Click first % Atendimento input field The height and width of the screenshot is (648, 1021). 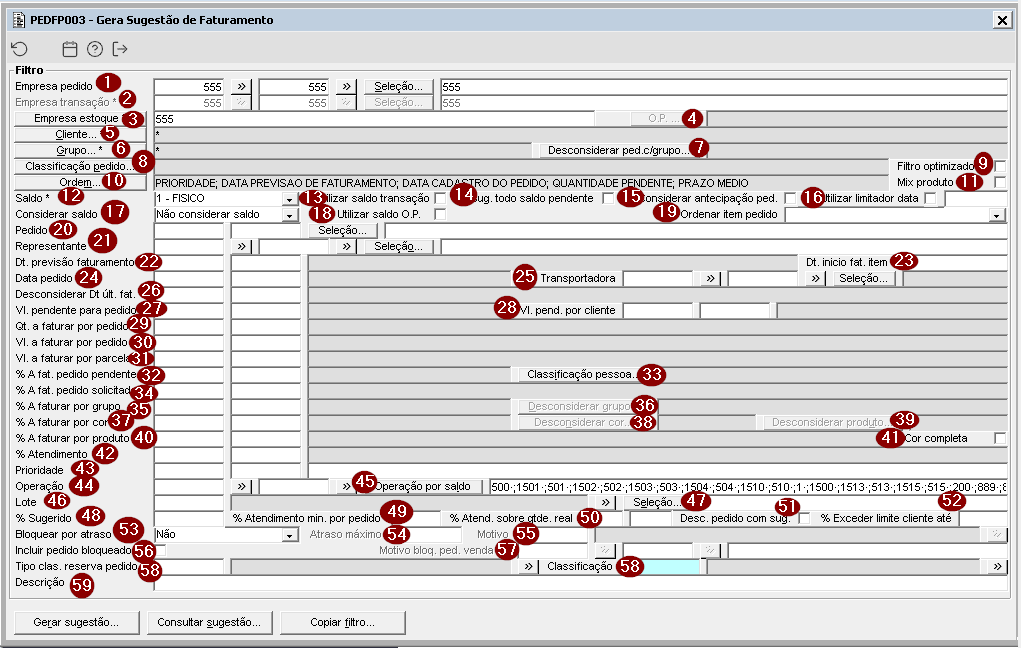coord(189,454)
